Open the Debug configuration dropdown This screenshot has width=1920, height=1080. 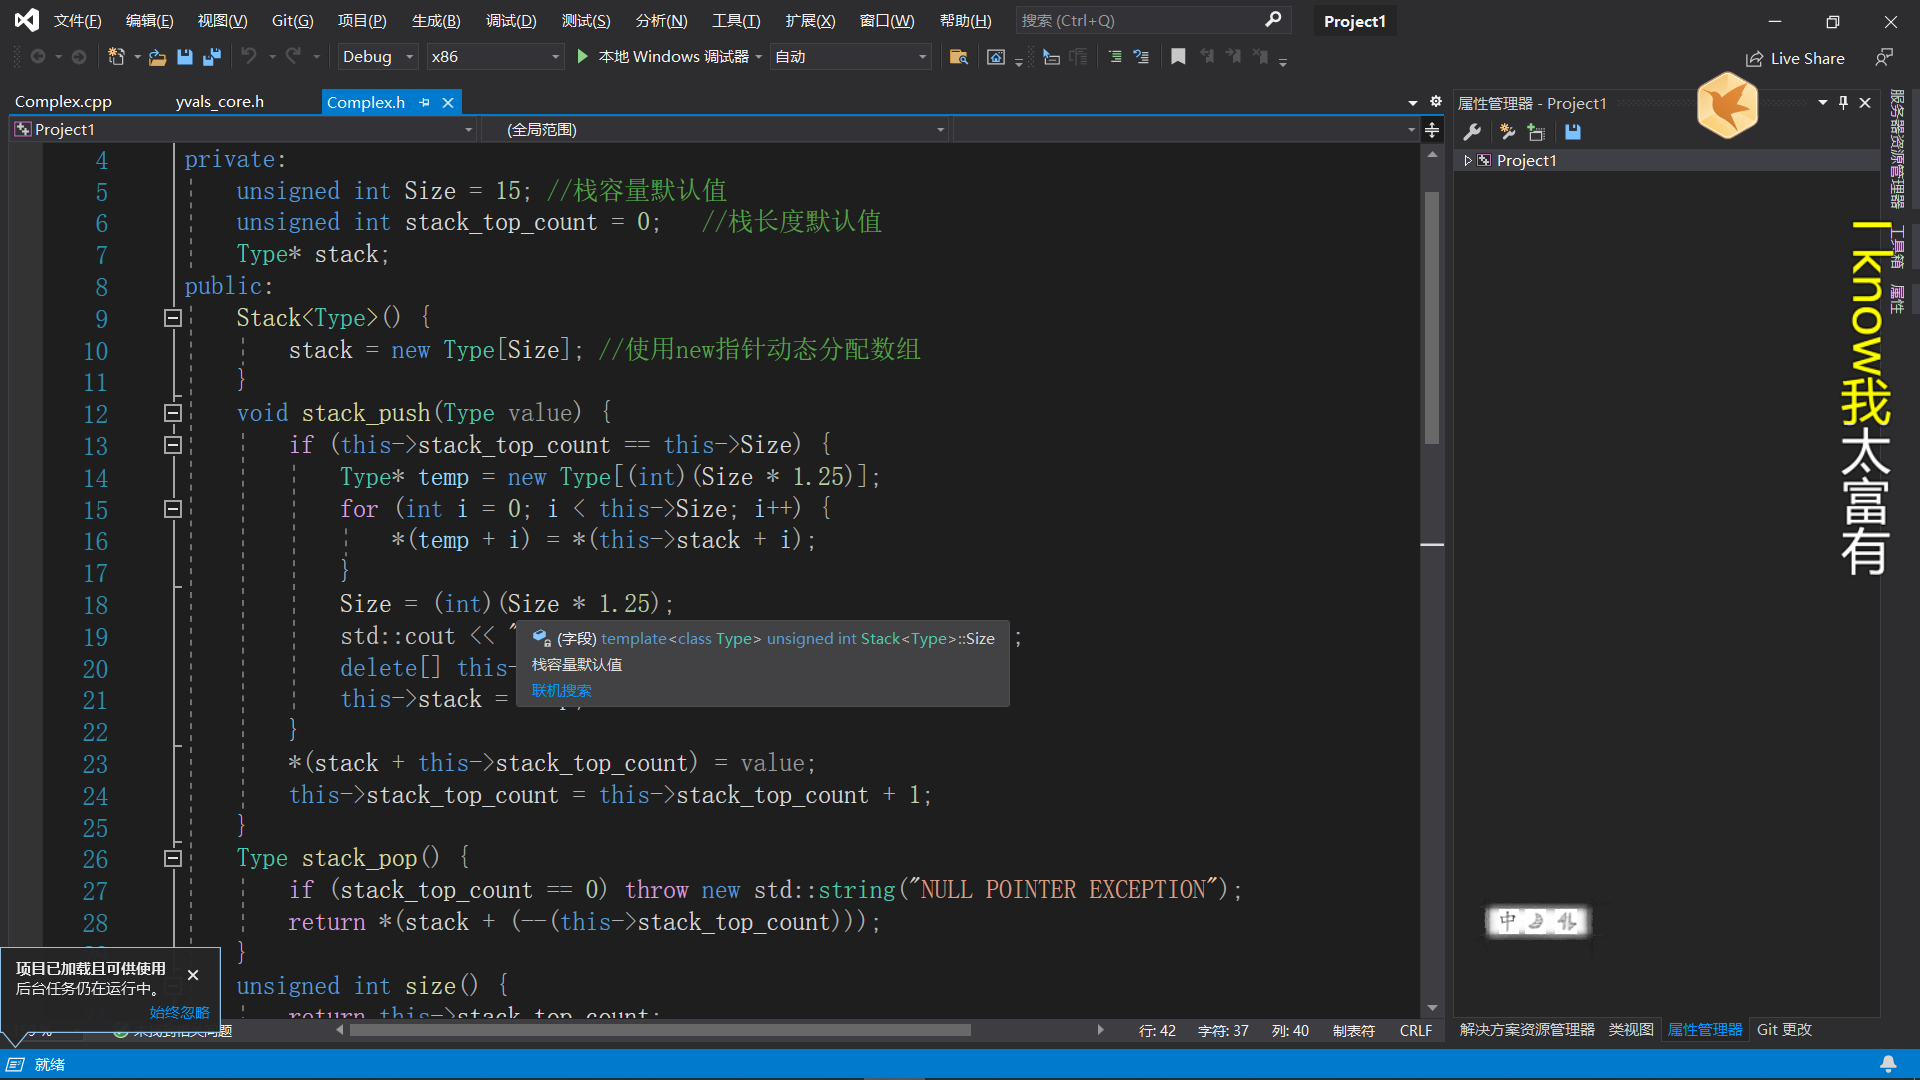[378, 57]
